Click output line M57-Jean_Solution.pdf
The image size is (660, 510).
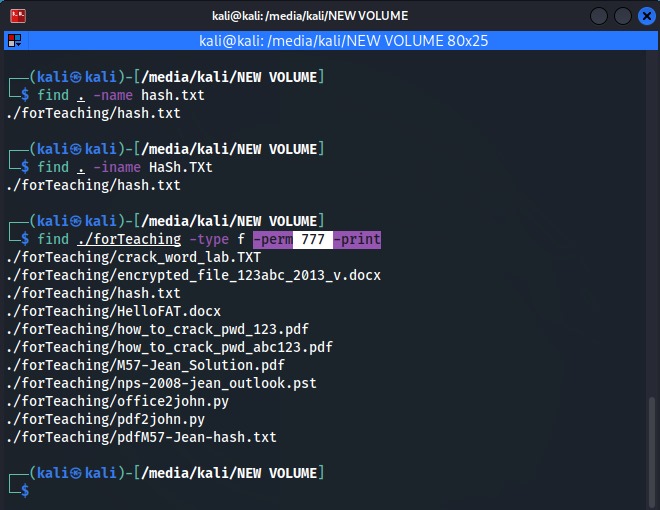click(x=146, y=365)
